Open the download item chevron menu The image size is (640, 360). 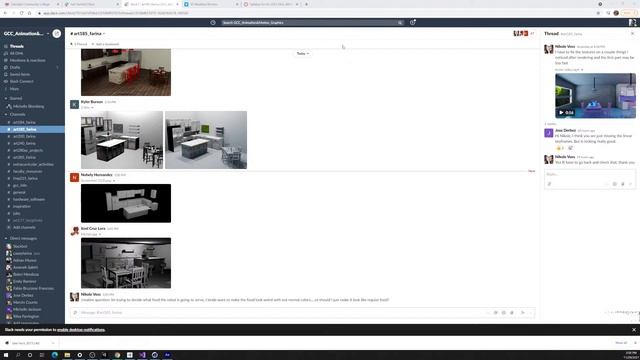pyautogui.click(x=53, y=343)
